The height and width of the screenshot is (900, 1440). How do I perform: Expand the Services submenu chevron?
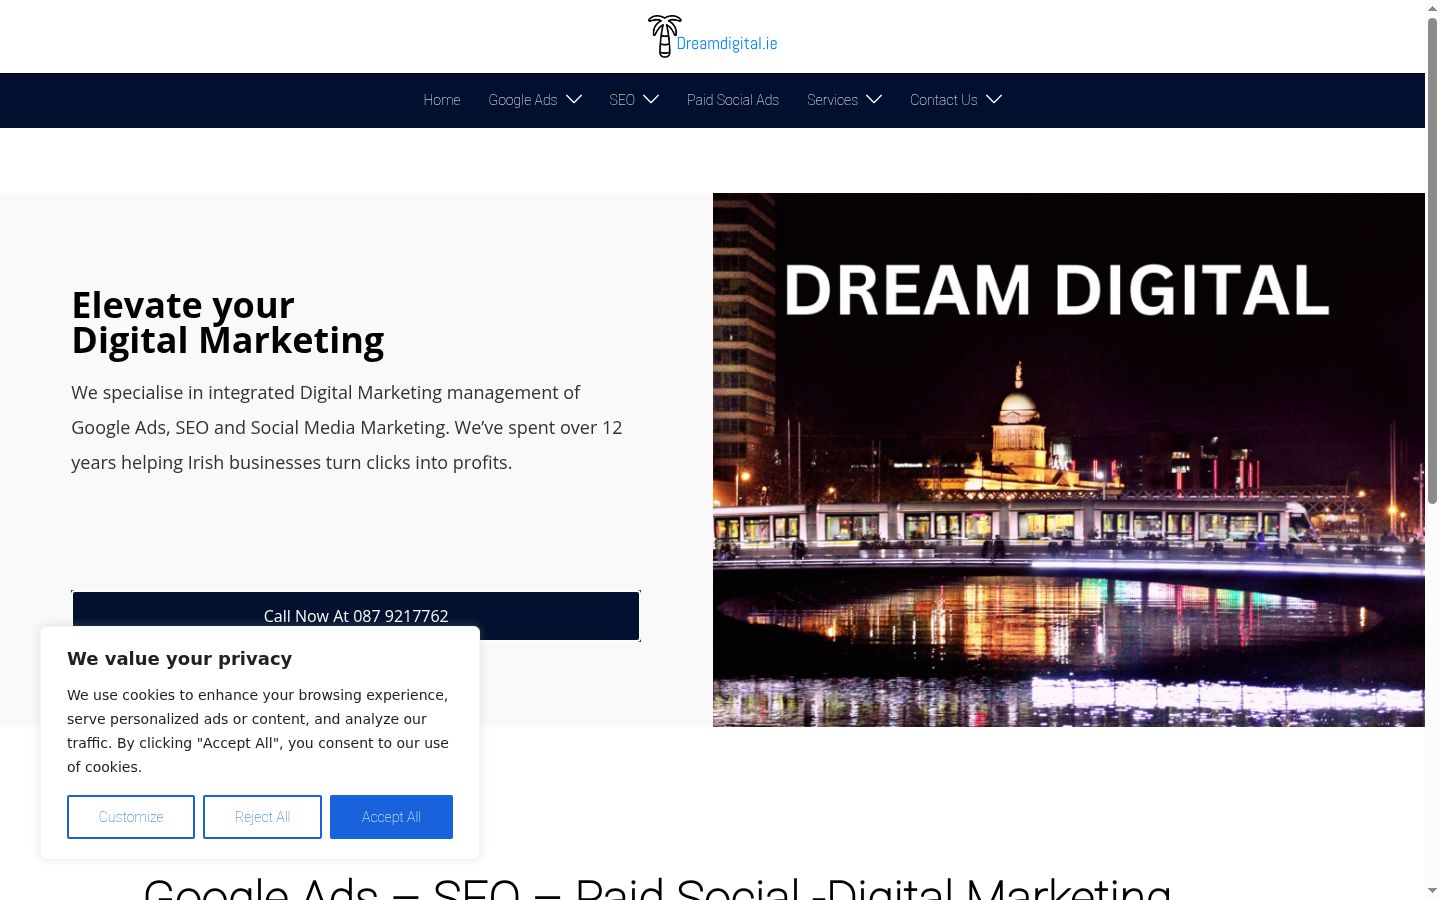pos(874,99)
